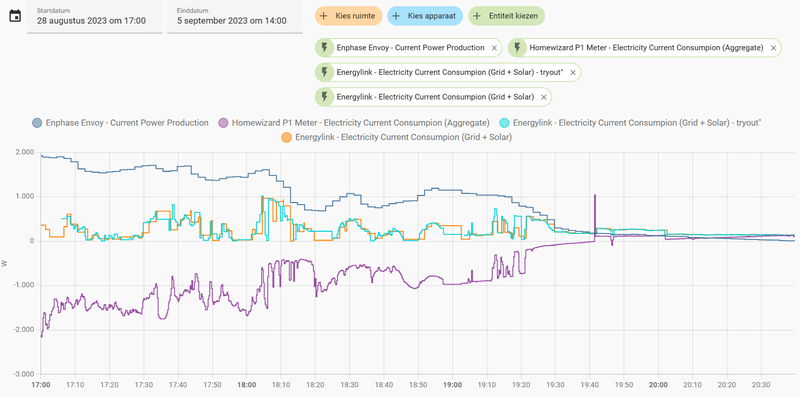Edit the Startdatum field

click(95, 17)
